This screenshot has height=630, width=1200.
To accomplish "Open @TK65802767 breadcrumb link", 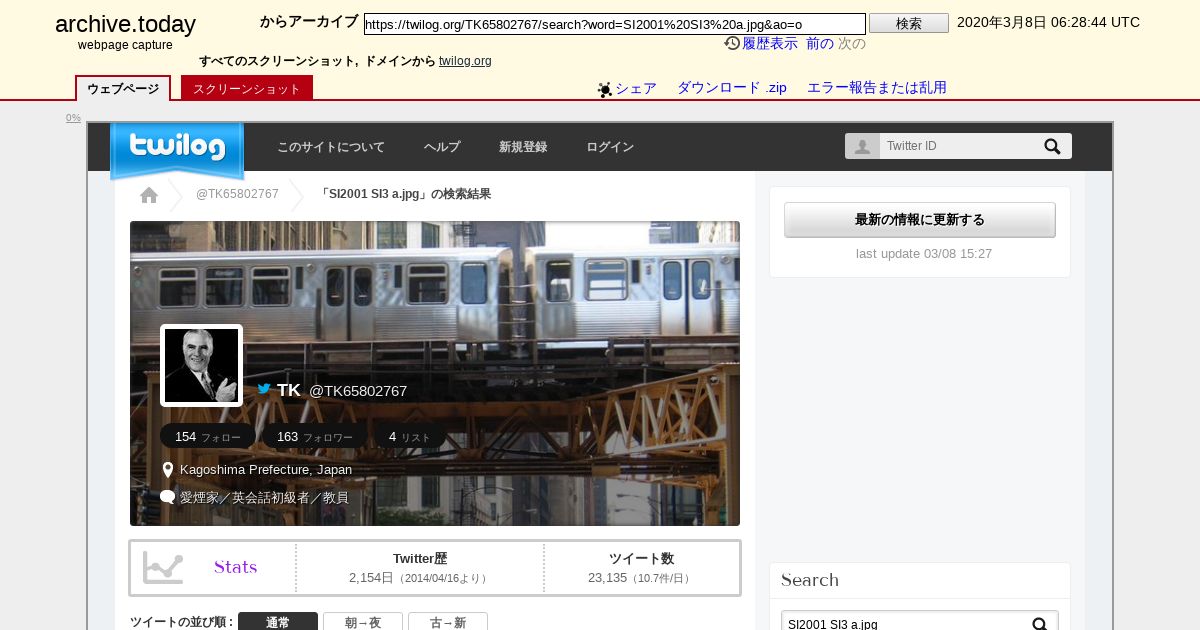I will pyautogui.click(x=237, y=194).
